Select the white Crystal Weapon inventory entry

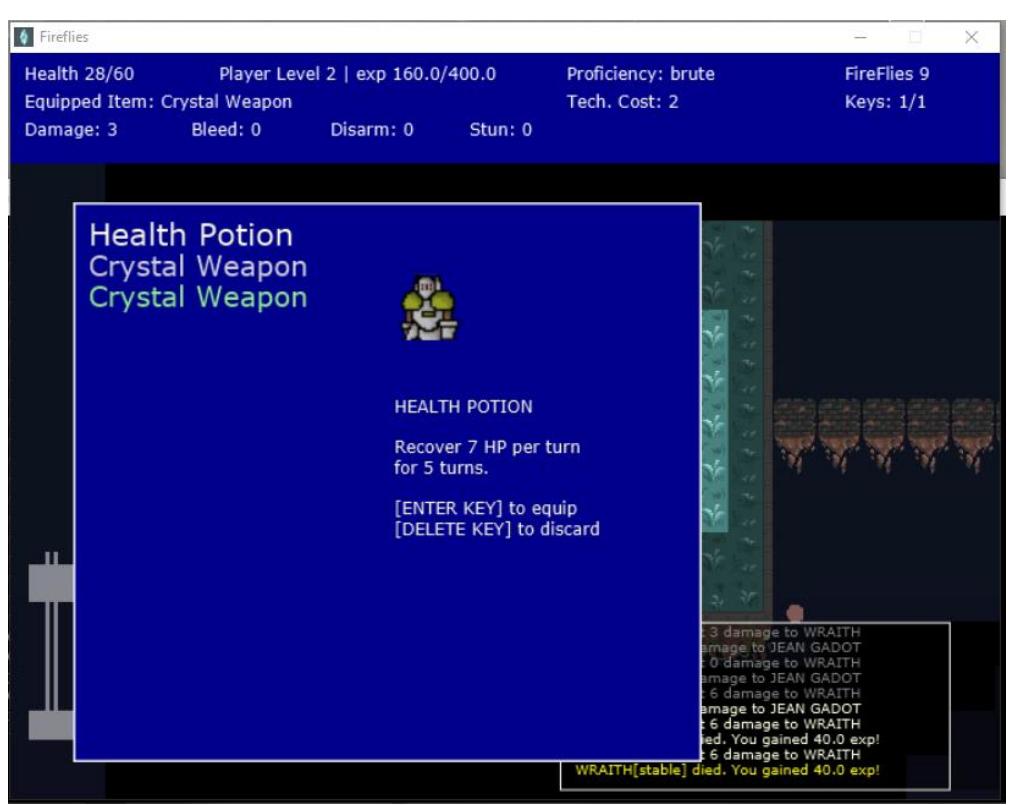click(x=198, y=266)
